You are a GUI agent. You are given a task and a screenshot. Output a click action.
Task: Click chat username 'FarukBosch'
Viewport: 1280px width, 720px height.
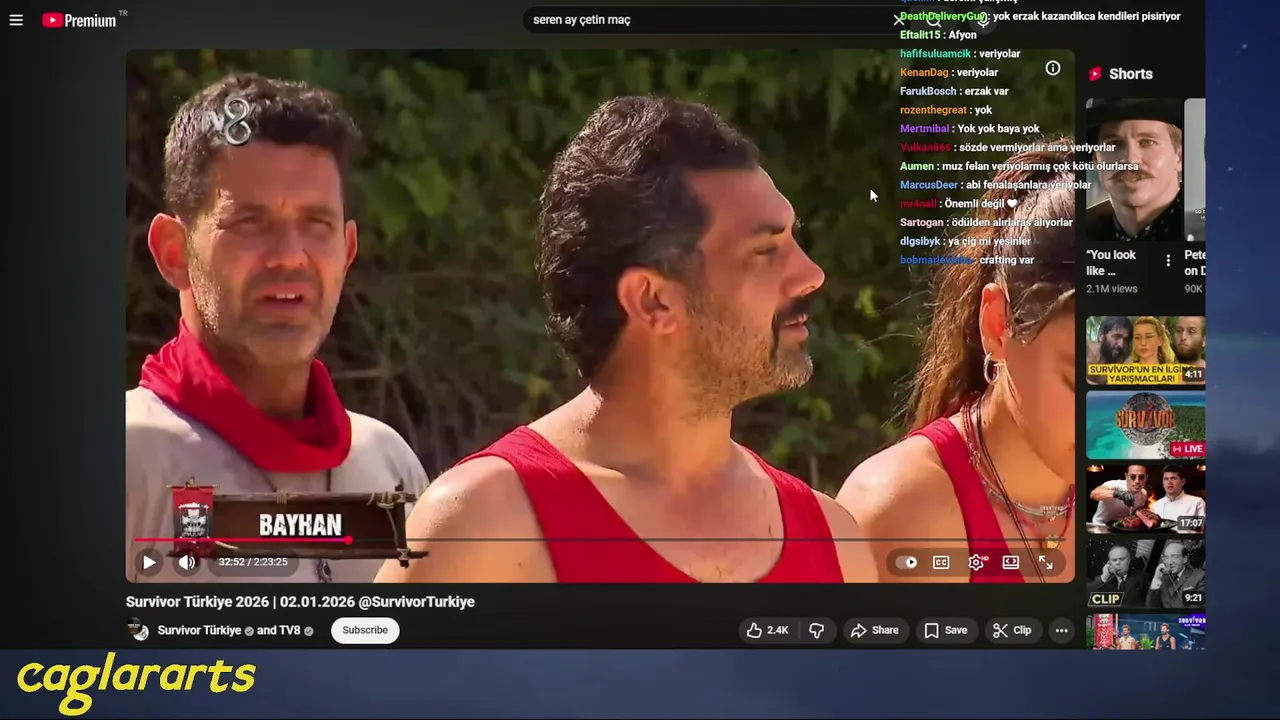(928, 91)
